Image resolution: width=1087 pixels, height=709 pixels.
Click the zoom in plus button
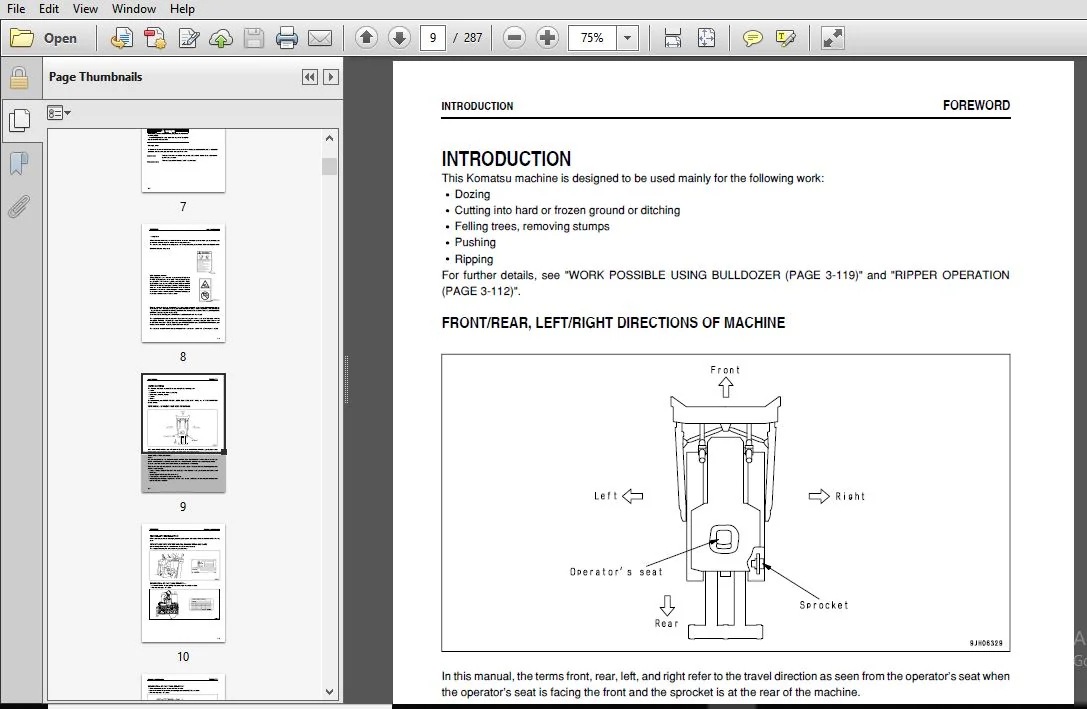[547, 37]
